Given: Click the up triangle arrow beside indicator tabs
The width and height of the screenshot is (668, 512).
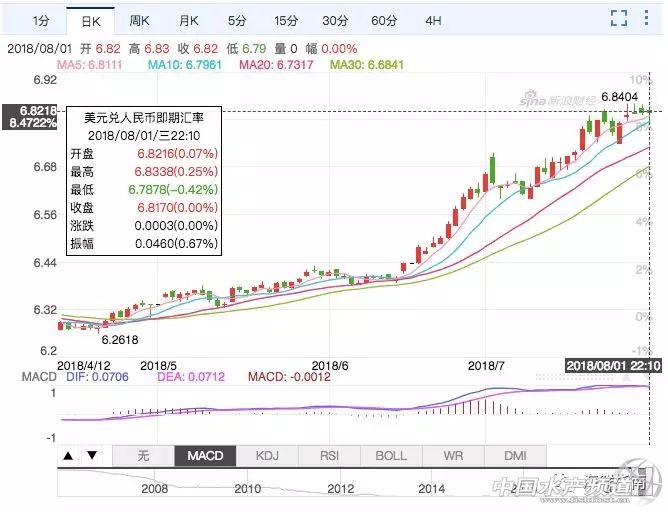Looking at the screenshot, I should [68, 456].
